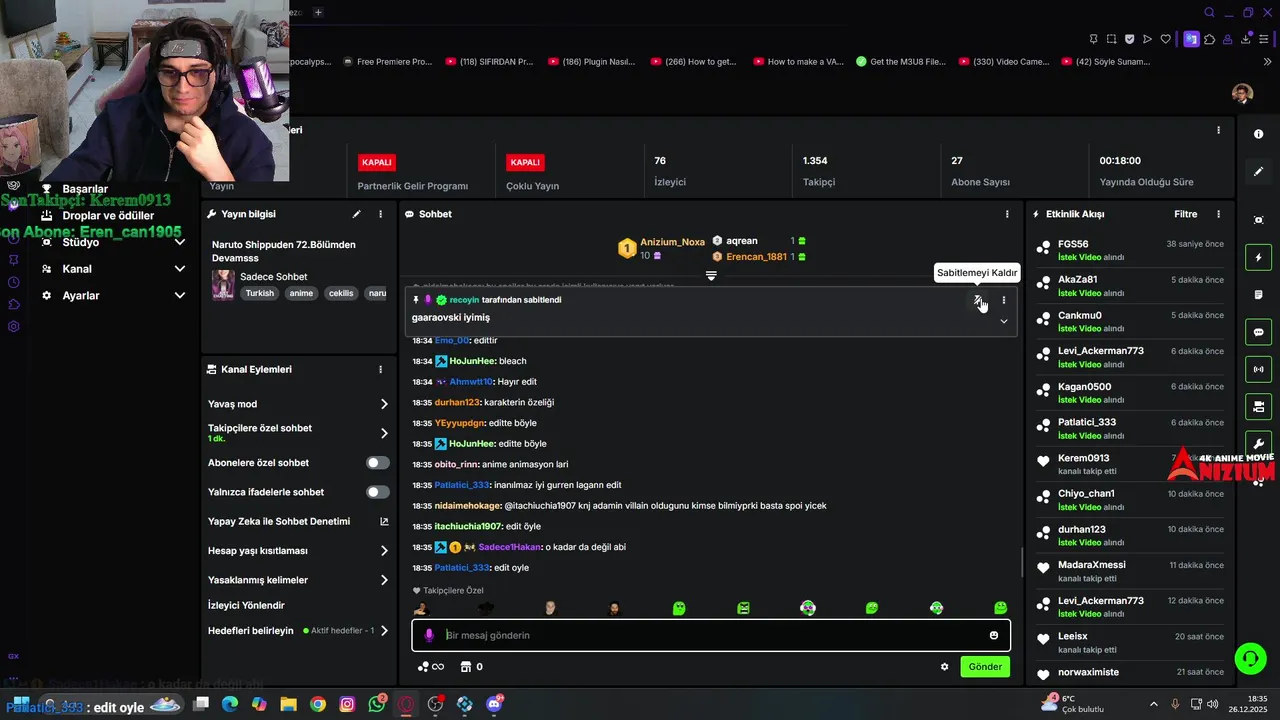This screenshot has width=1280, height=720.
Task: Click the purple microphone icon in chat input
Action: point(429,635)
